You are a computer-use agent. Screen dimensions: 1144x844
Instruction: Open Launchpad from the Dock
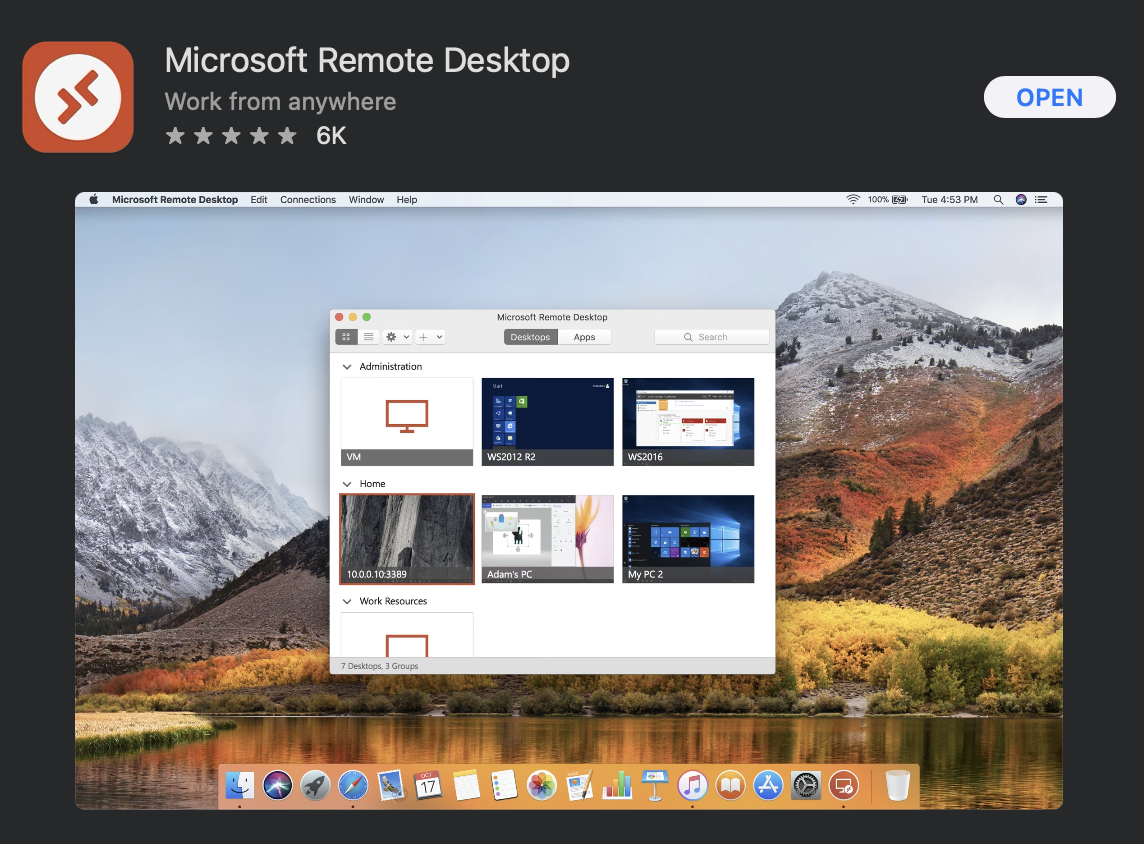tap(315, 786)
